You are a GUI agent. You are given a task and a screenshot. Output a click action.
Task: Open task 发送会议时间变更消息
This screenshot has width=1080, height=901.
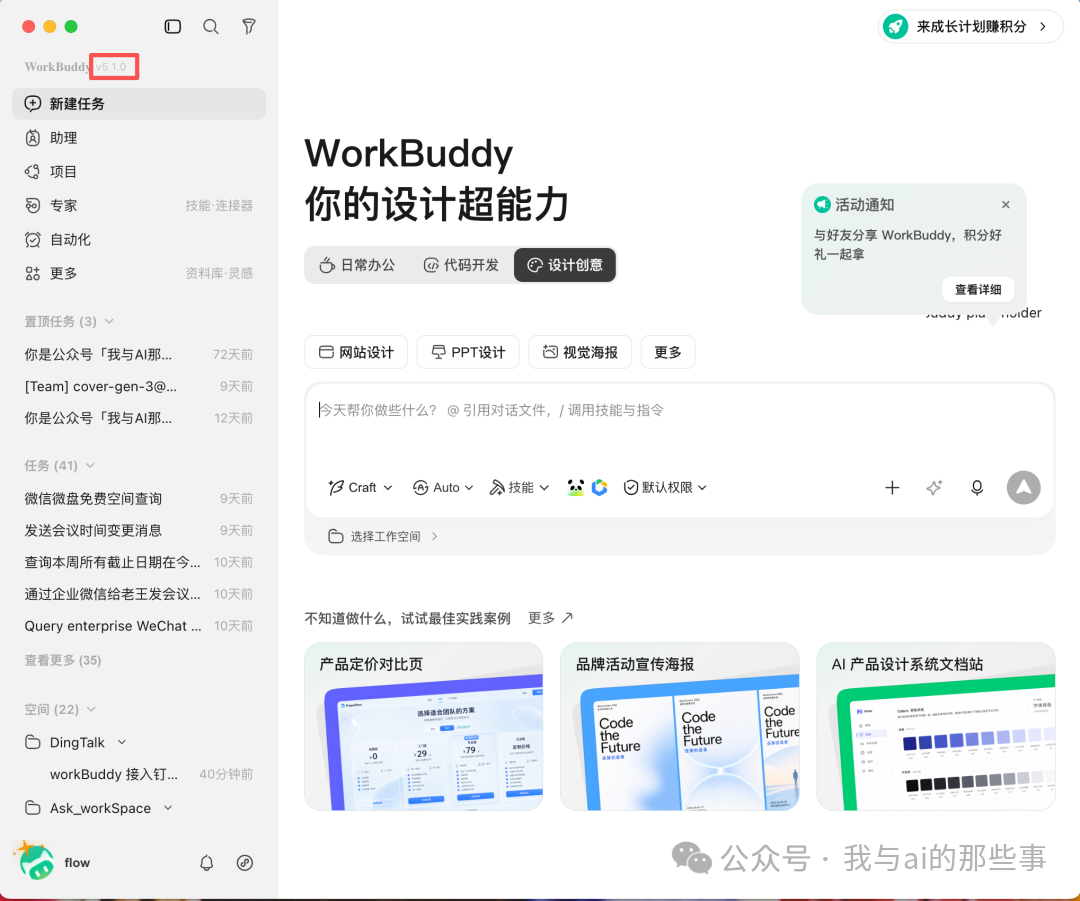coord(138,530)
